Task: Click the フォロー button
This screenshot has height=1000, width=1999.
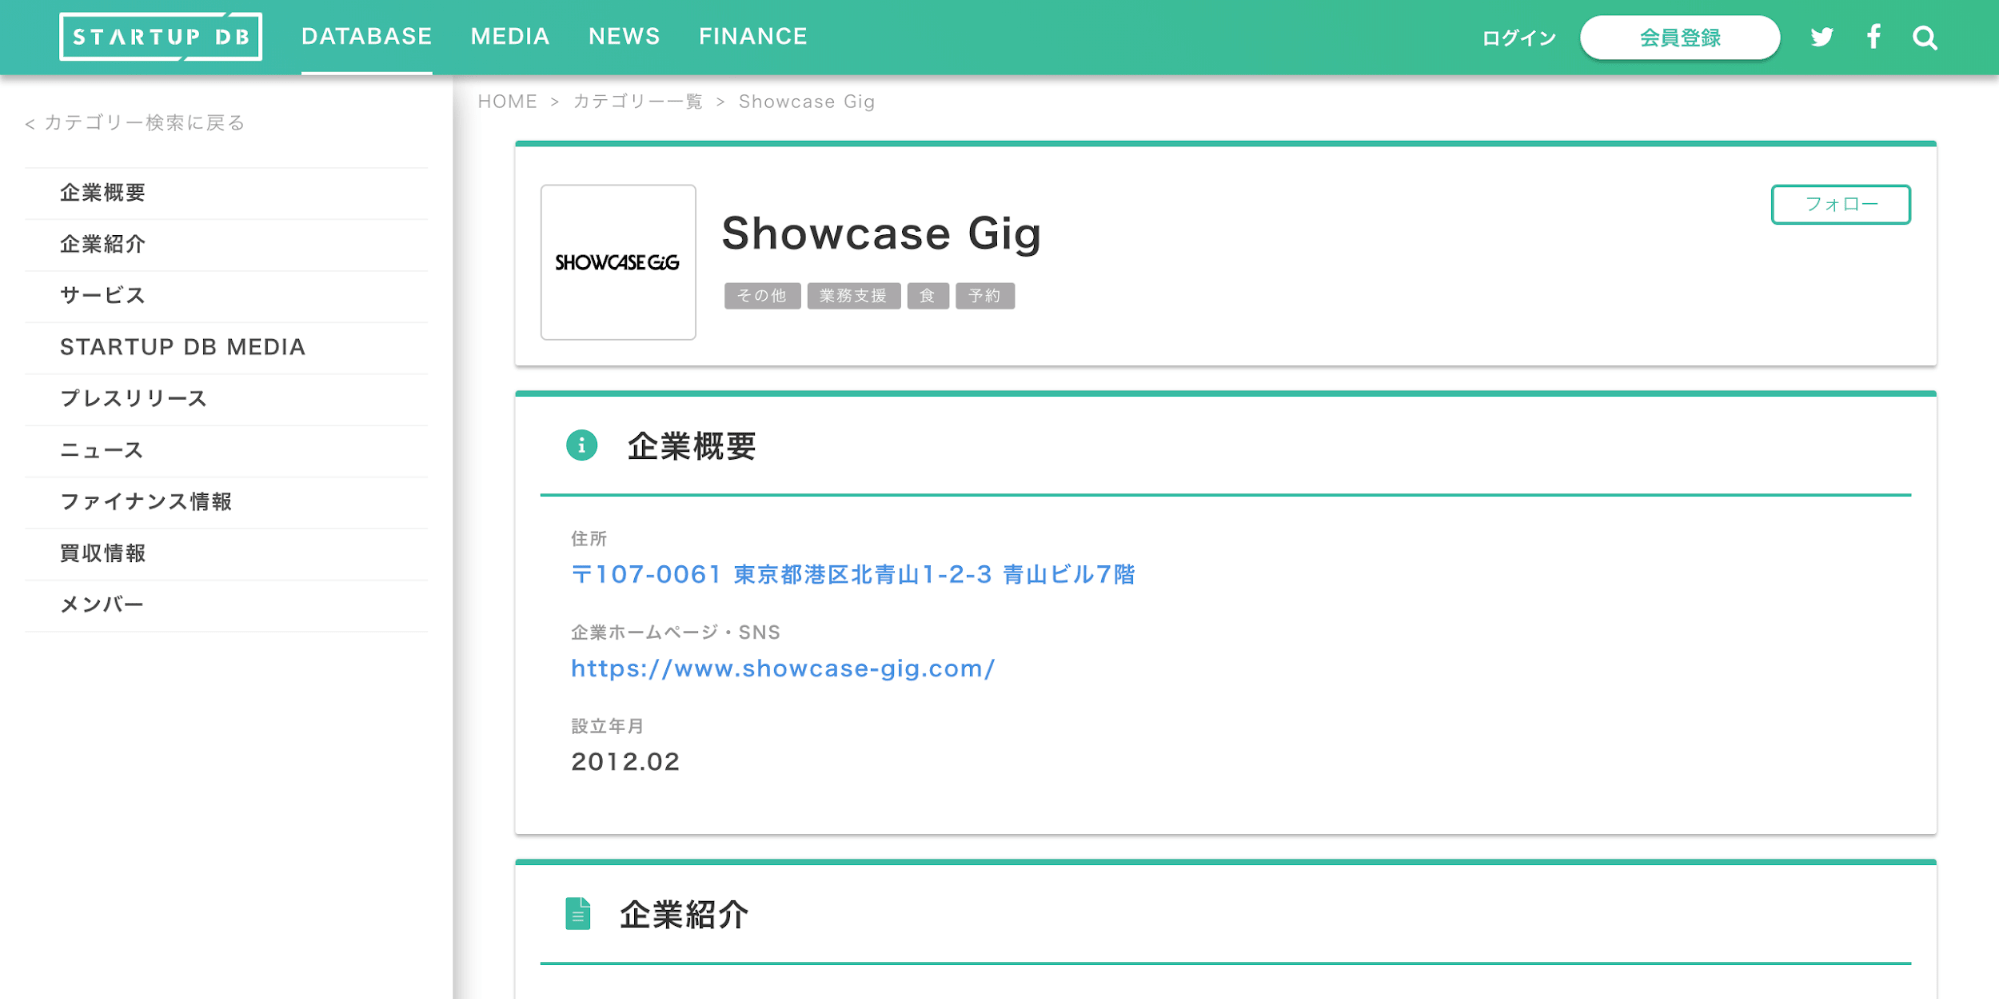Action: pyautogui.click(x=1841, y=204)
